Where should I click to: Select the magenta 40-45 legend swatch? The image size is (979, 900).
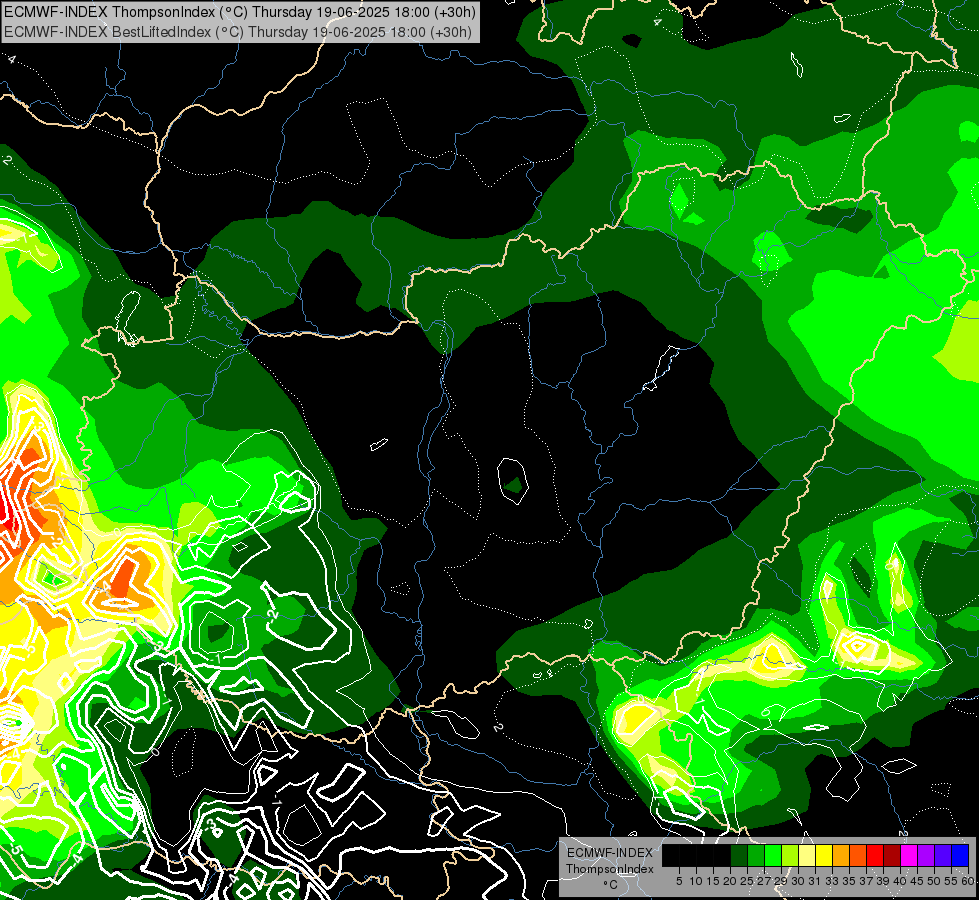pyautogui.click(x=909, y=855)
